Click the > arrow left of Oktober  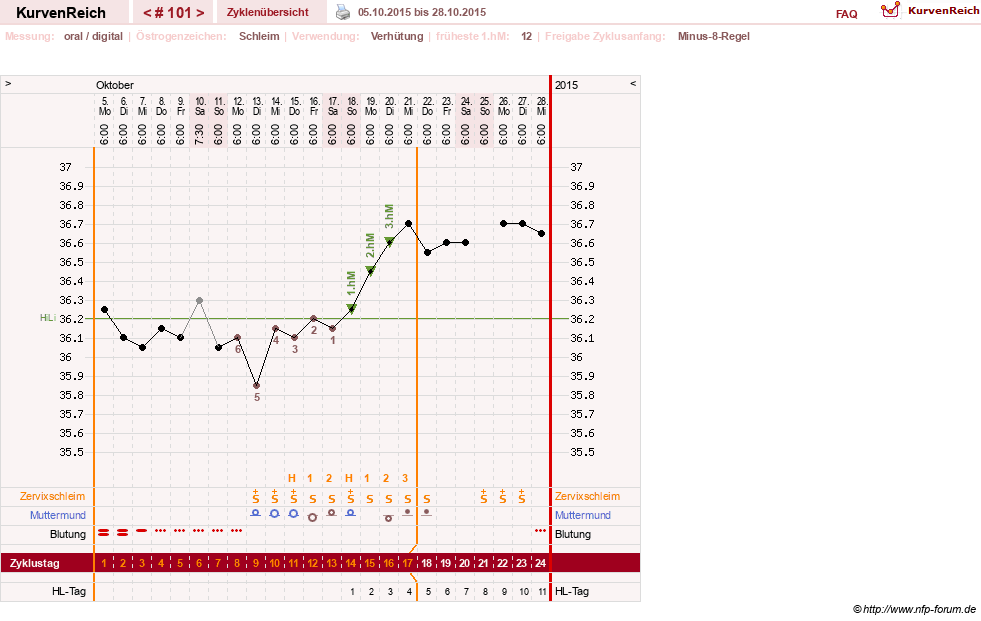[8, 84]
